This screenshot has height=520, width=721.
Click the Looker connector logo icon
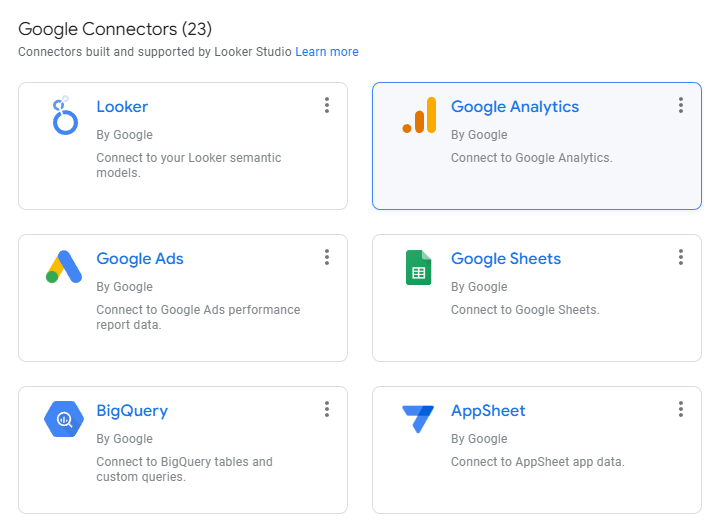click(x=65, y=115)
